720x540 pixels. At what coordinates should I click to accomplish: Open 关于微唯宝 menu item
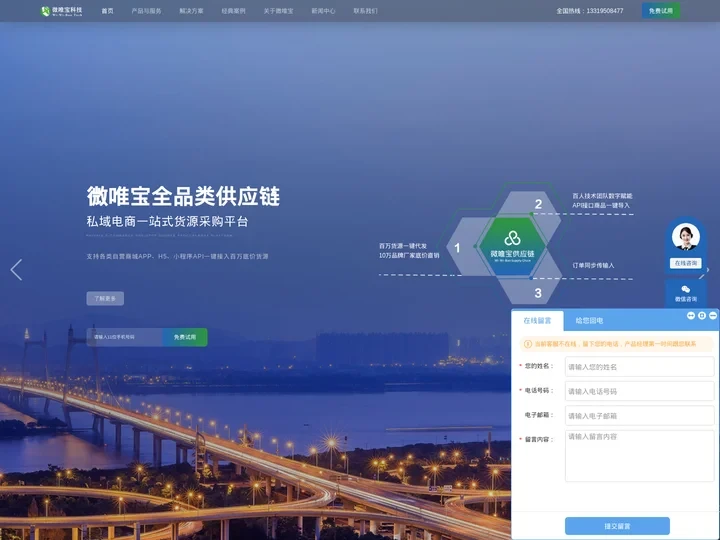coord(278,11)
